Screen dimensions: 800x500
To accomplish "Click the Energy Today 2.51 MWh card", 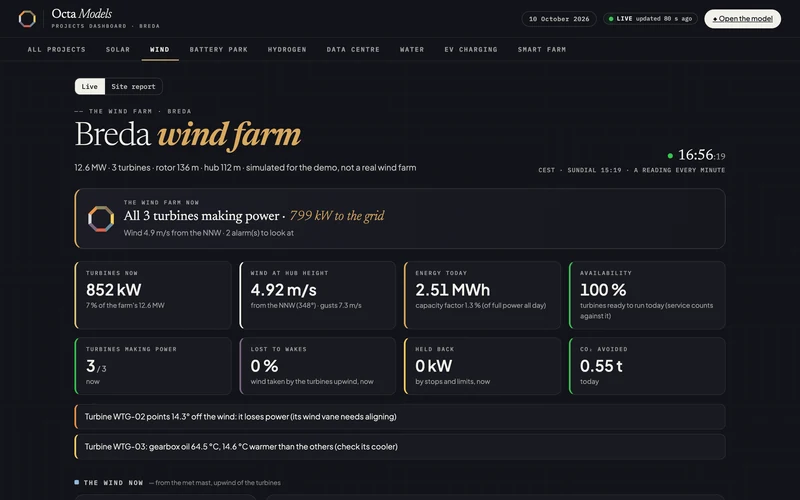I will point(482,295).
